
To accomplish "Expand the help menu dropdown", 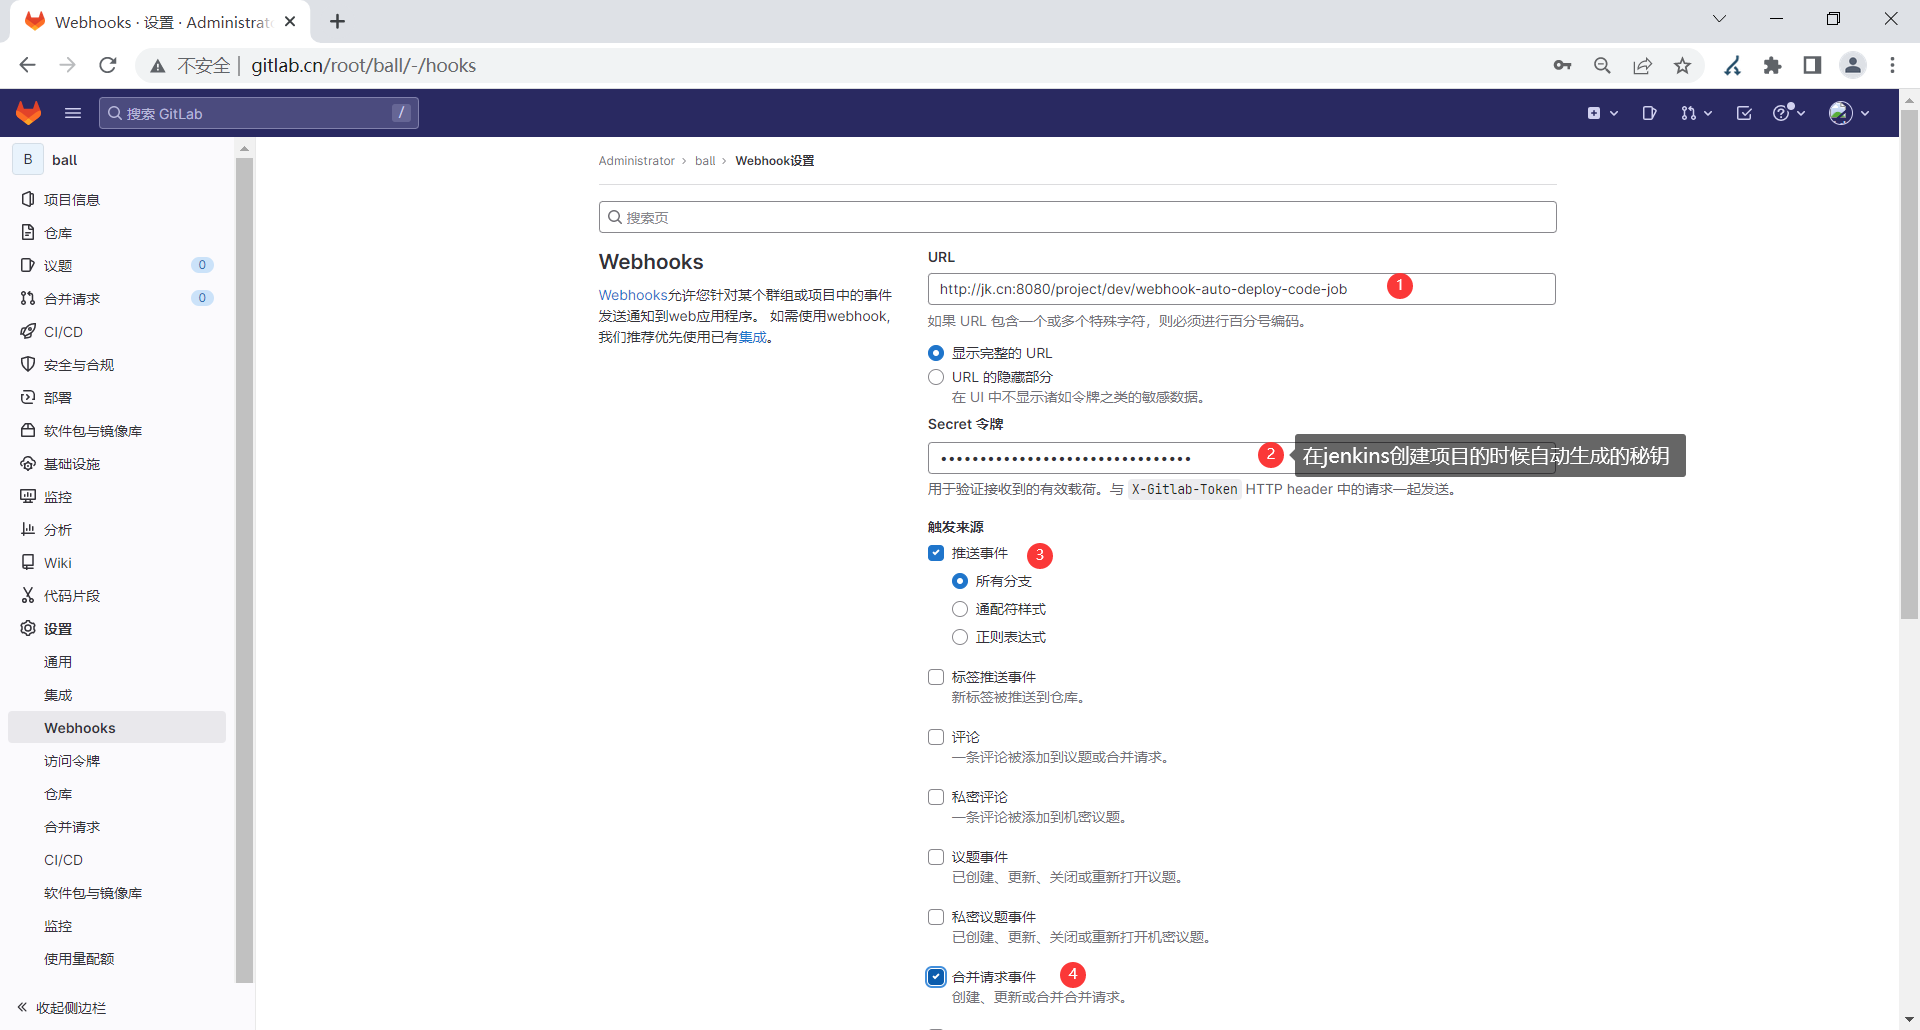I will [x=1789, y=113].
